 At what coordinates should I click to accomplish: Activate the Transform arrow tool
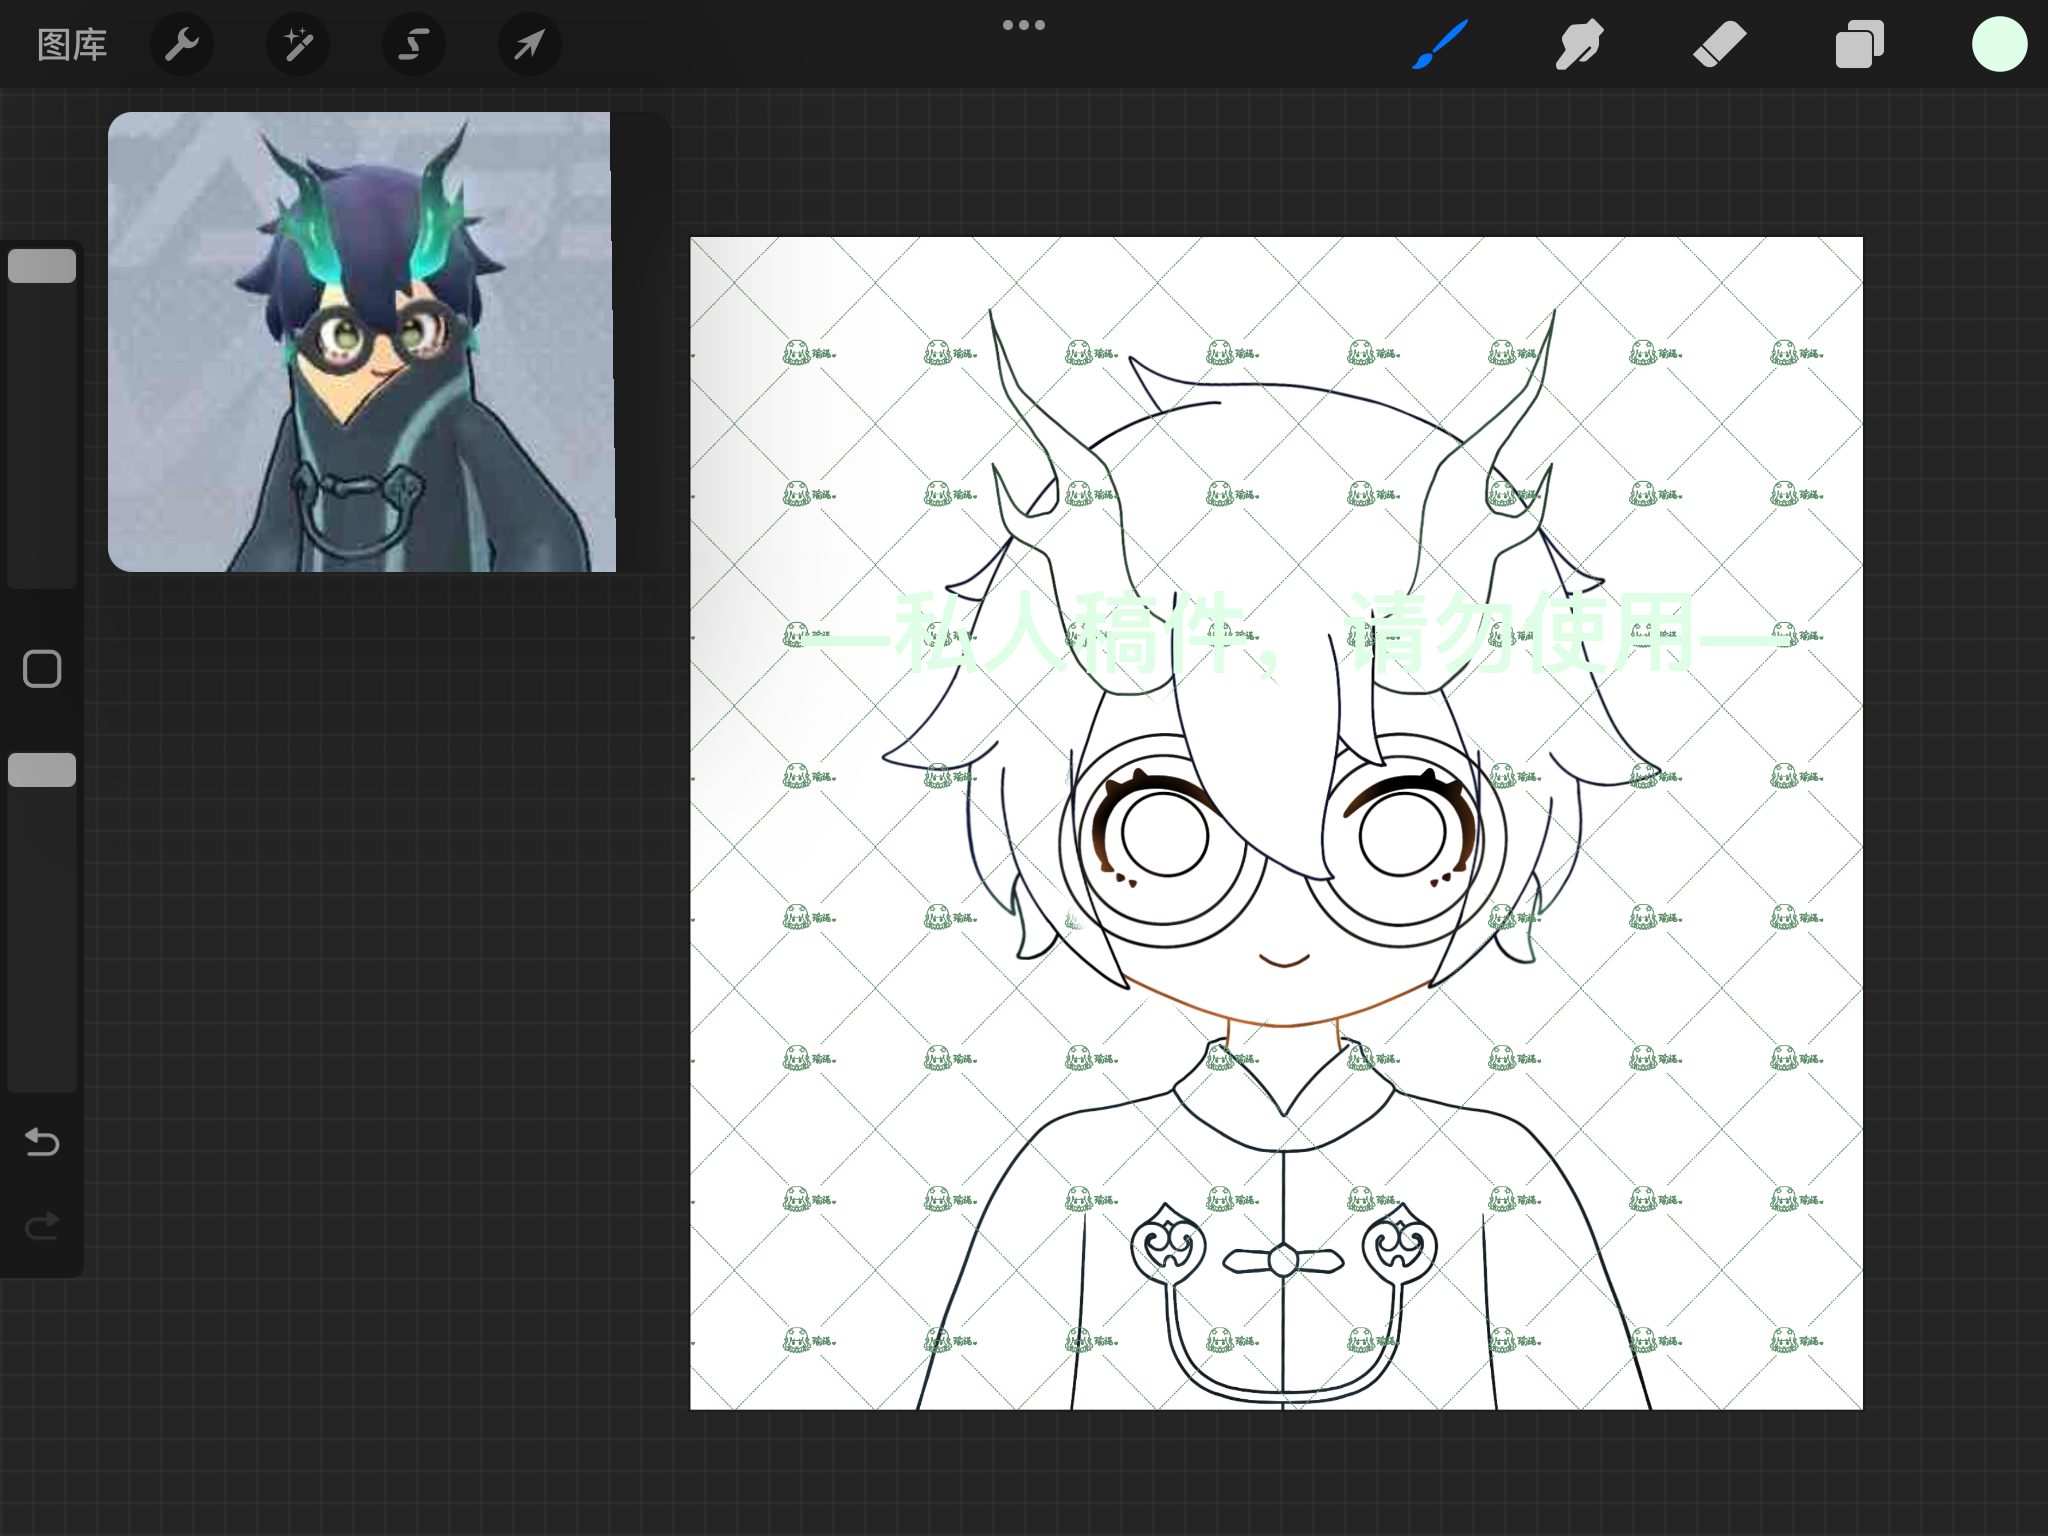530,45
